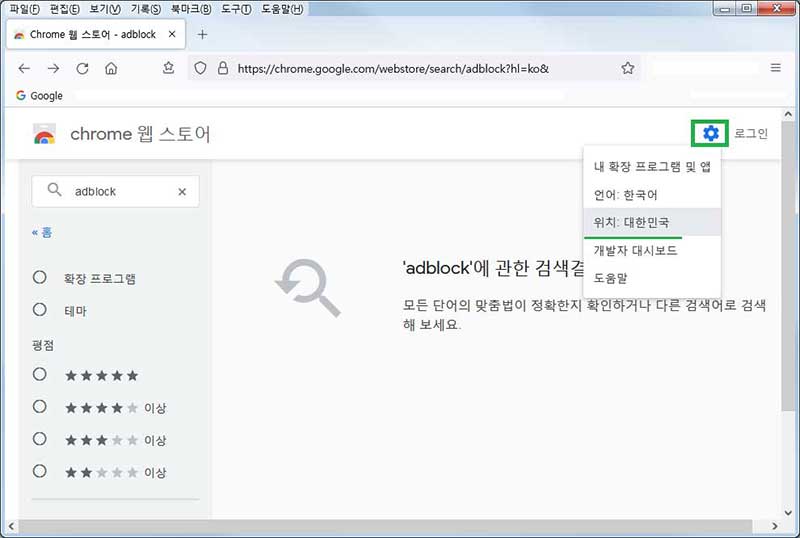Reload the current page
This screenshot has width=800, height=538.
click(82, 68)
